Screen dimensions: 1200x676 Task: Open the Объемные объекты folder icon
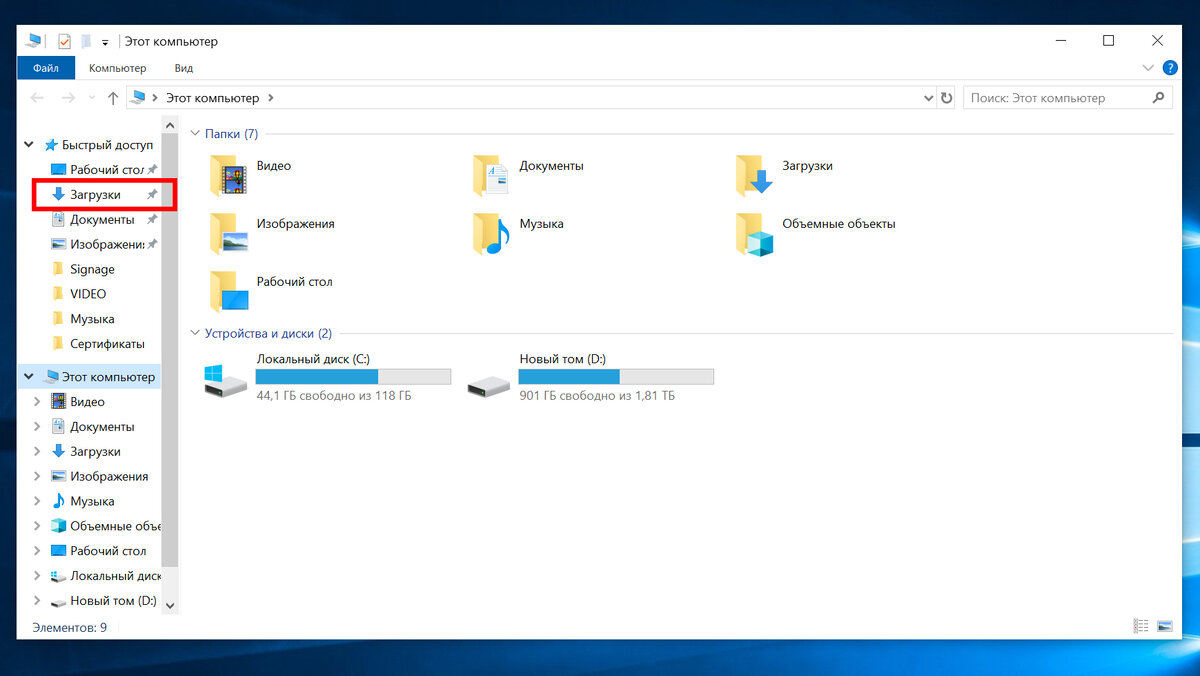click(755, 233)
